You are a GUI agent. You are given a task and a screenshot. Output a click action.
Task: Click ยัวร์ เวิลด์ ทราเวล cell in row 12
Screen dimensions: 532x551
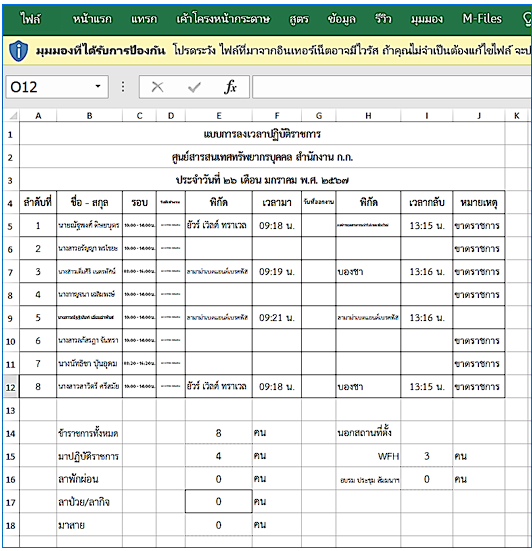219,387
